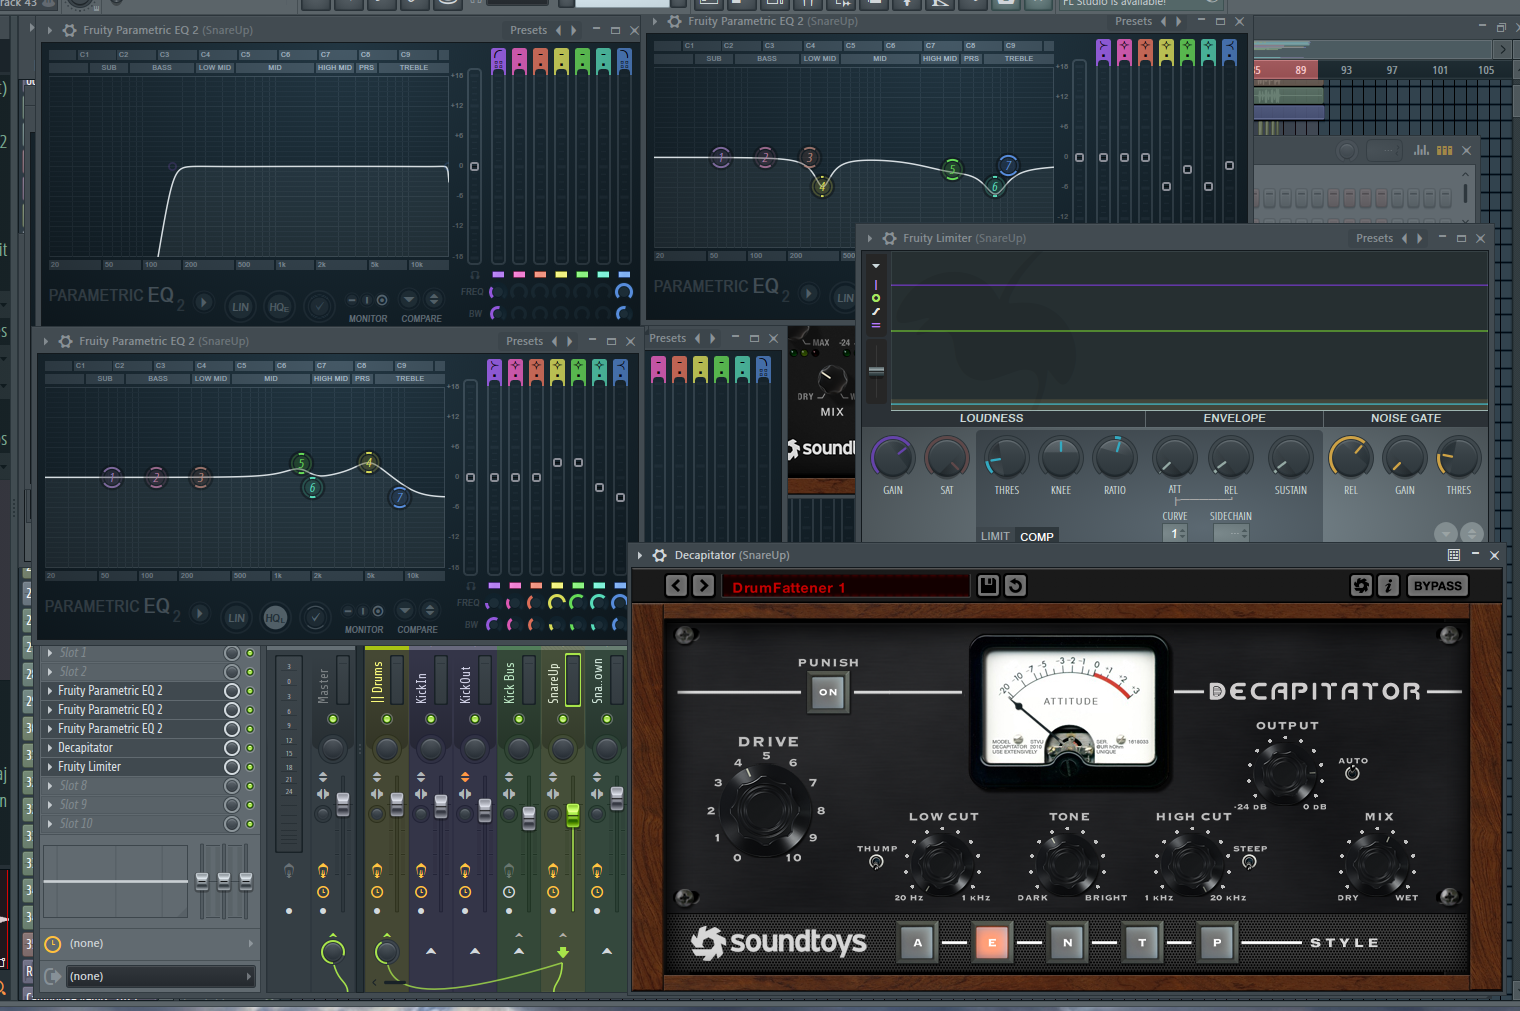Image resolution: width=1520 pixels, height=1011 pixels.
Task: Expand the Decapitator mixer slot arrow
Action: [50, 748]
